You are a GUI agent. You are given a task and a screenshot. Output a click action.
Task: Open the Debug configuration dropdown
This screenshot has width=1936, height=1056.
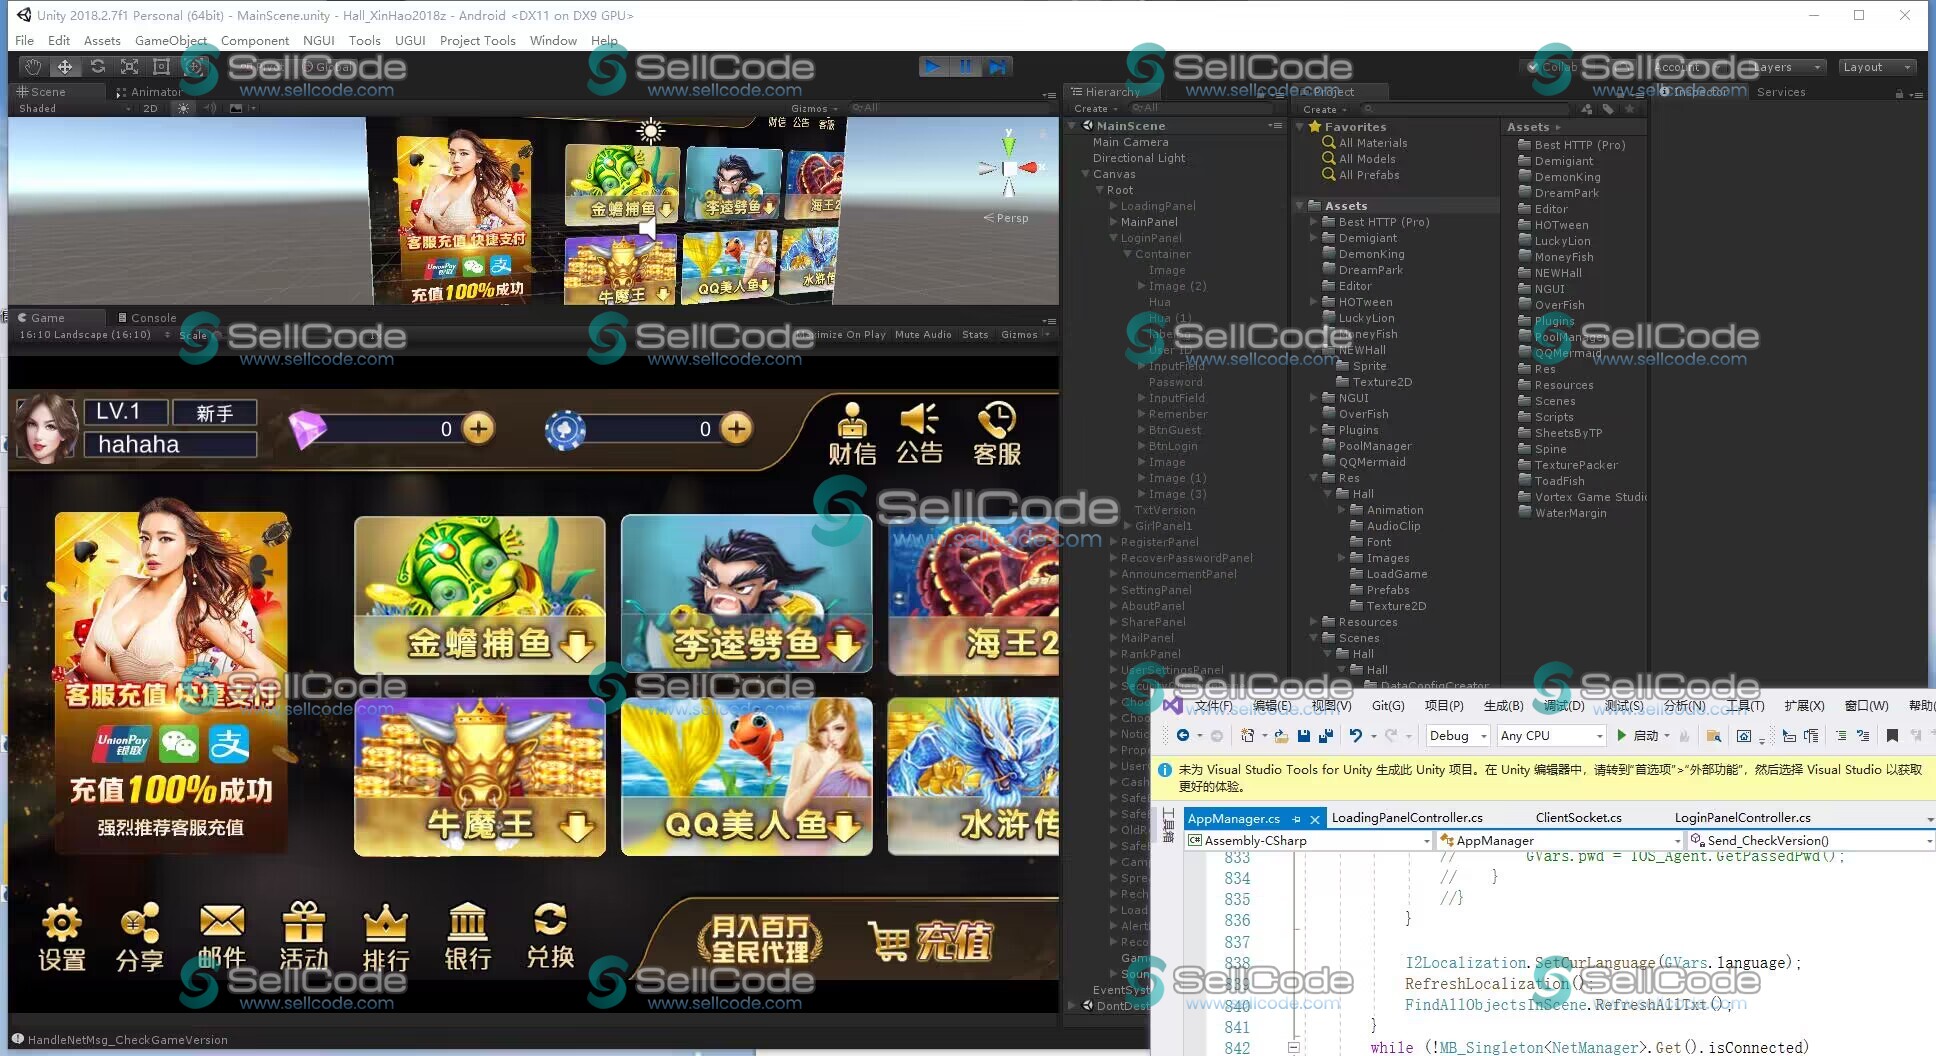coord(1458,736)
